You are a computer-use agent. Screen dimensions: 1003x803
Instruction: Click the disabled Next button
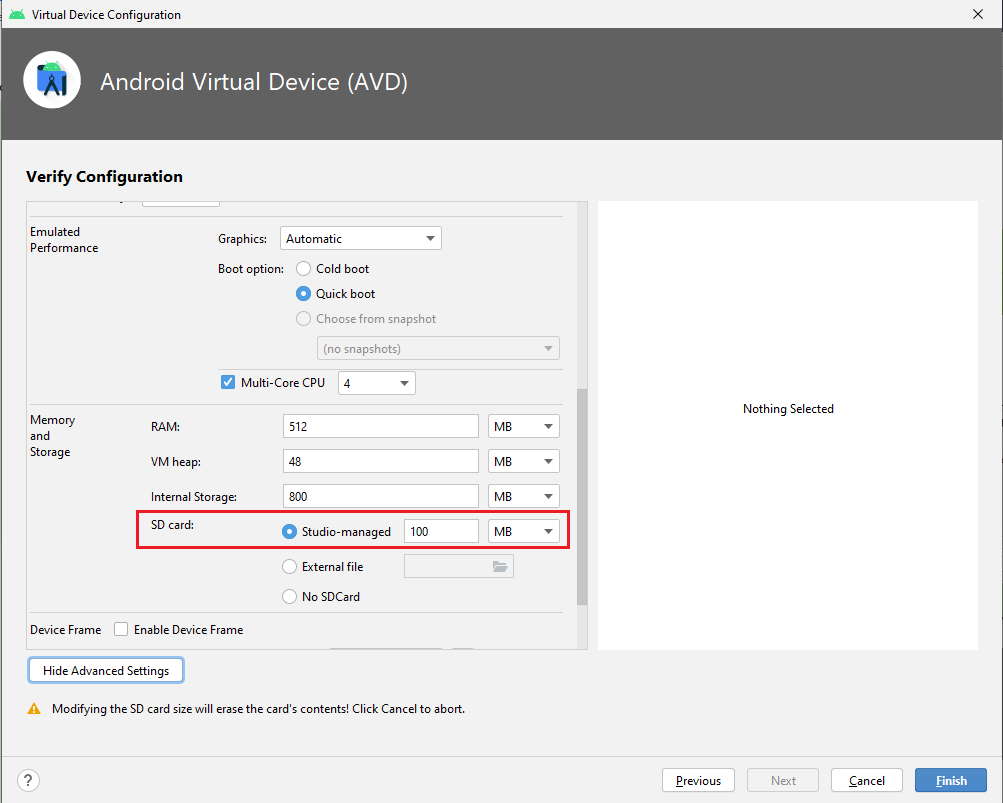coord(783,781)
